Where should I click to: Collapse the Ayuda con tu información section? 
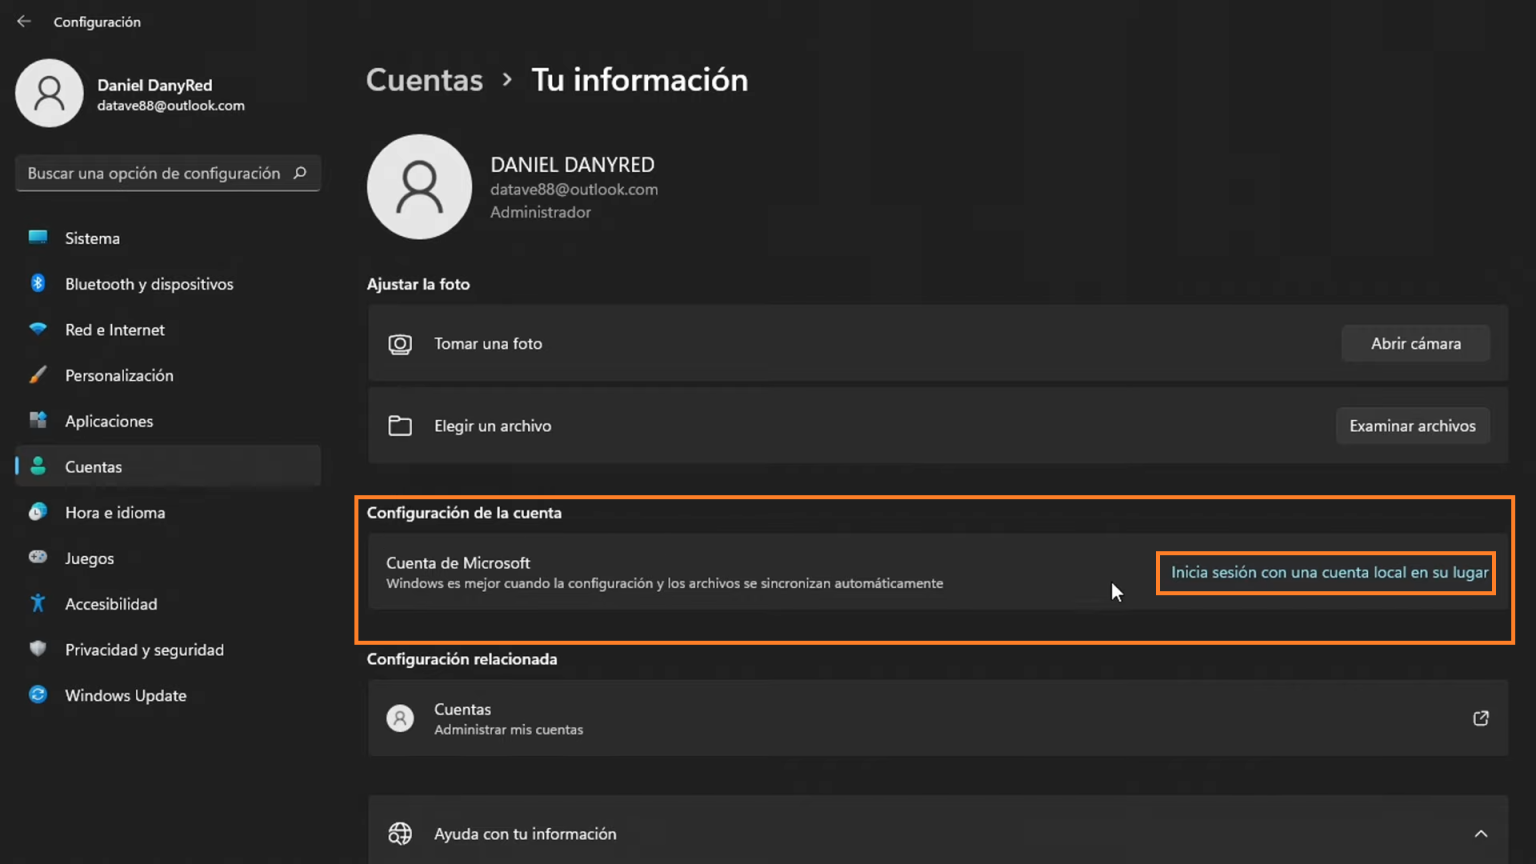[x=1481, y=833]
